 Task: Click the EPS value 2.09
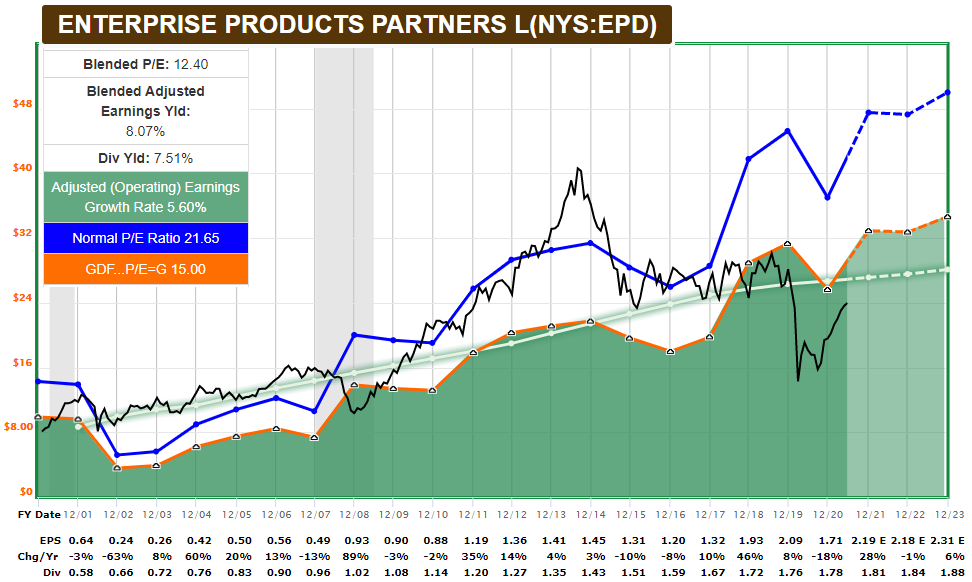pos(790,540)
